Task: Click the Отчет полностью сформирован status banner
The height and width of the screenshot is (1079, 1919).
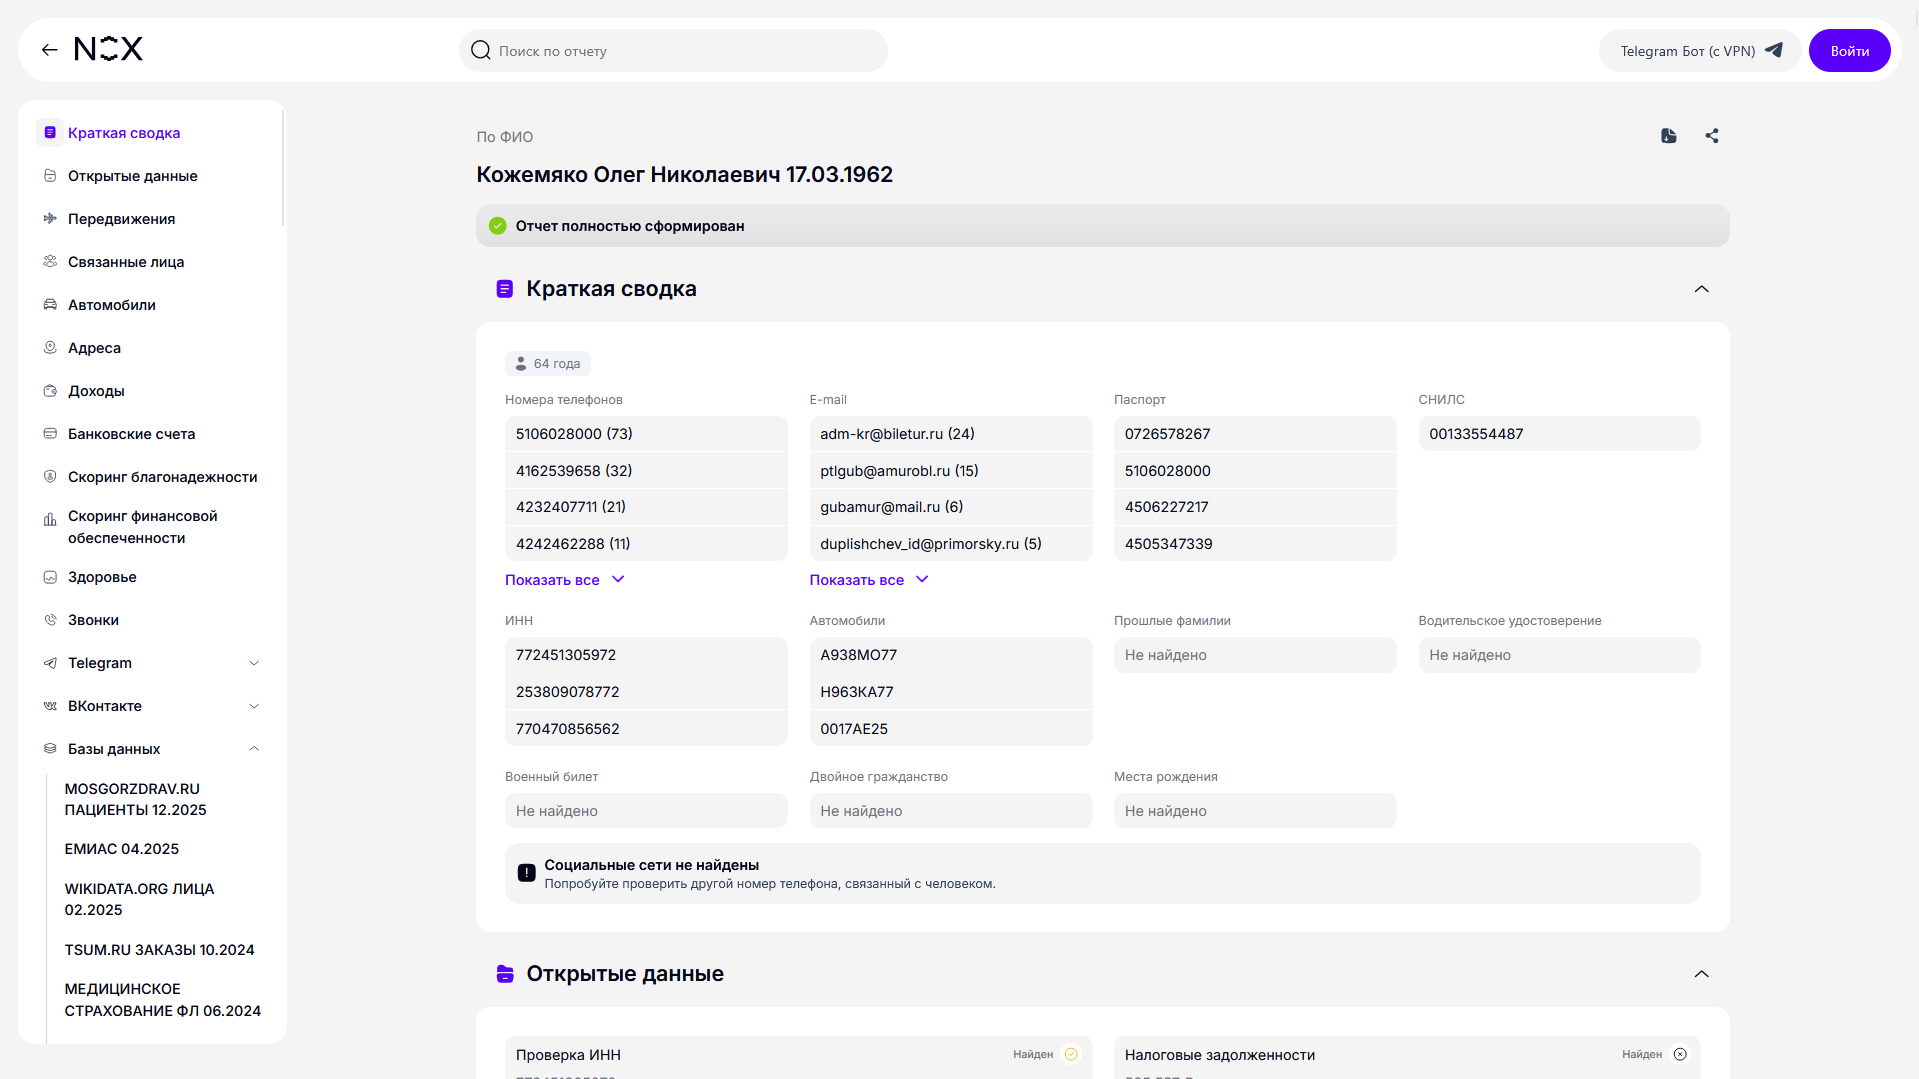Action: [1102, 226]
